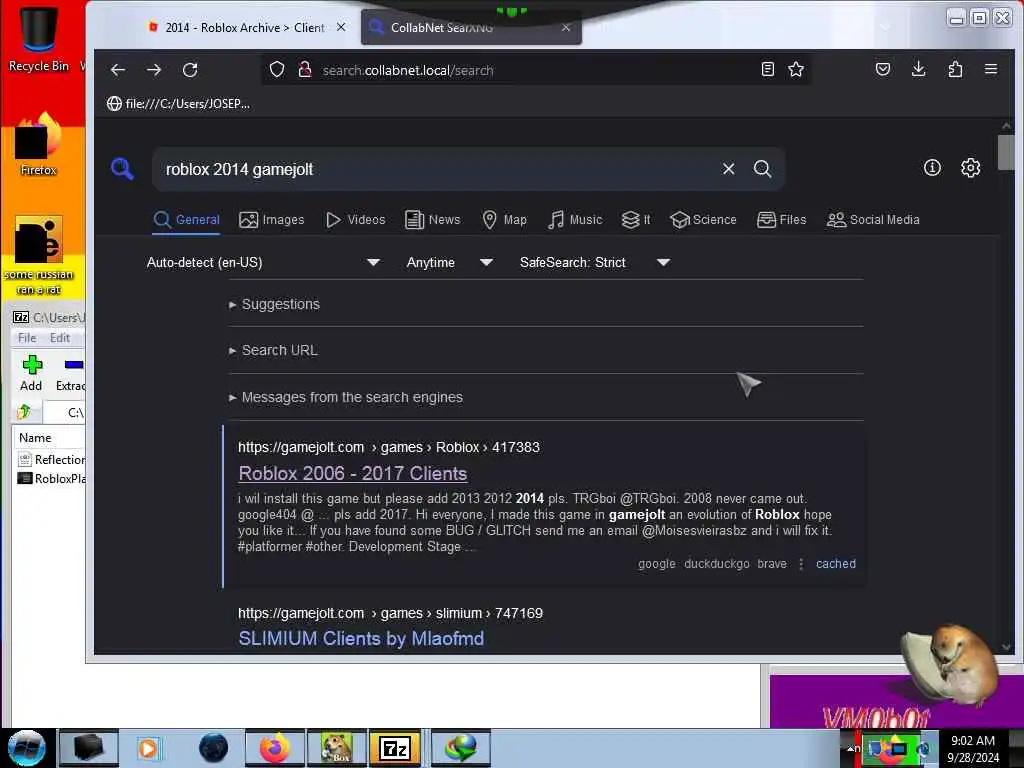Open the extensions puzzle icon
The height and width of the screenshot is (768, 1024).
tap(955, 69)
